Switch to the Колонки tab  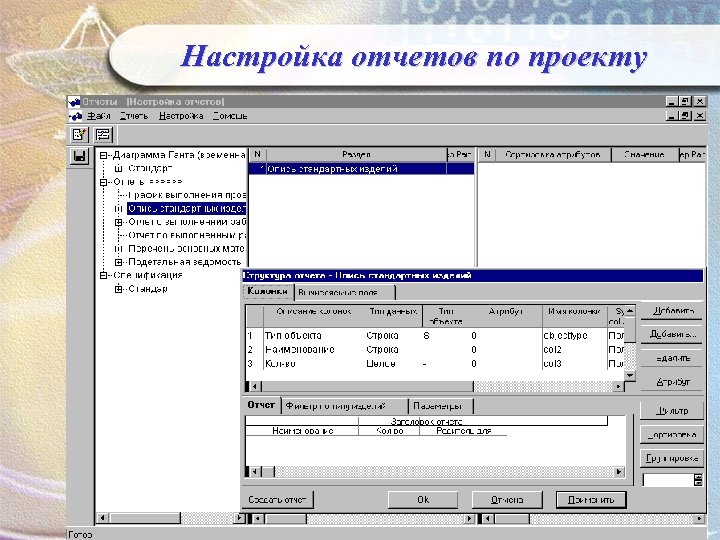(268, 291)
